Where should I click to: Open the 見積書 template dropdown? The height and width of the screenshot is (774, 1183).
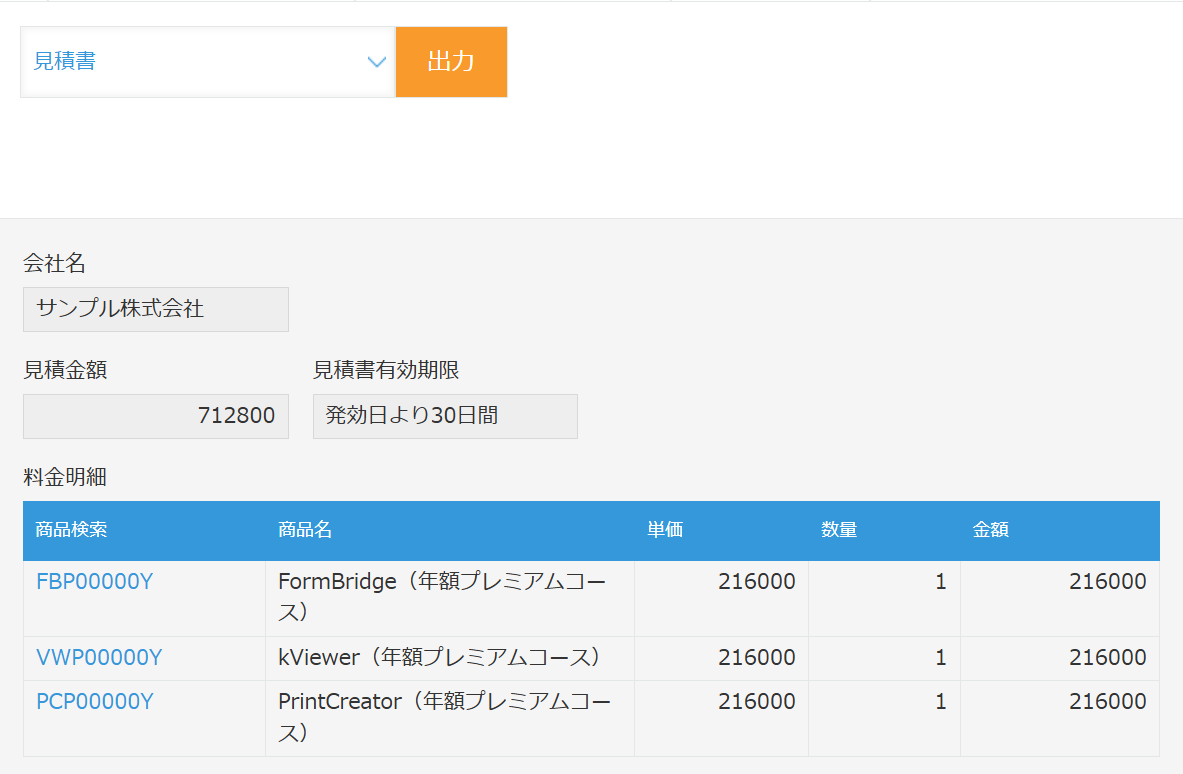[x=190, y=62]
